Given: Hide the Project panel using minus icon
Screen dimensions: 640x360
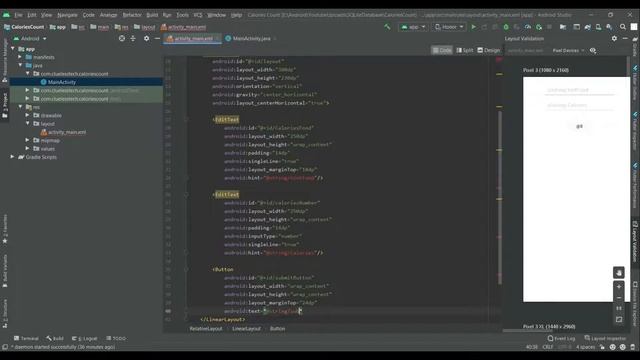Looking at the screenshot, I should click(157, 38).
